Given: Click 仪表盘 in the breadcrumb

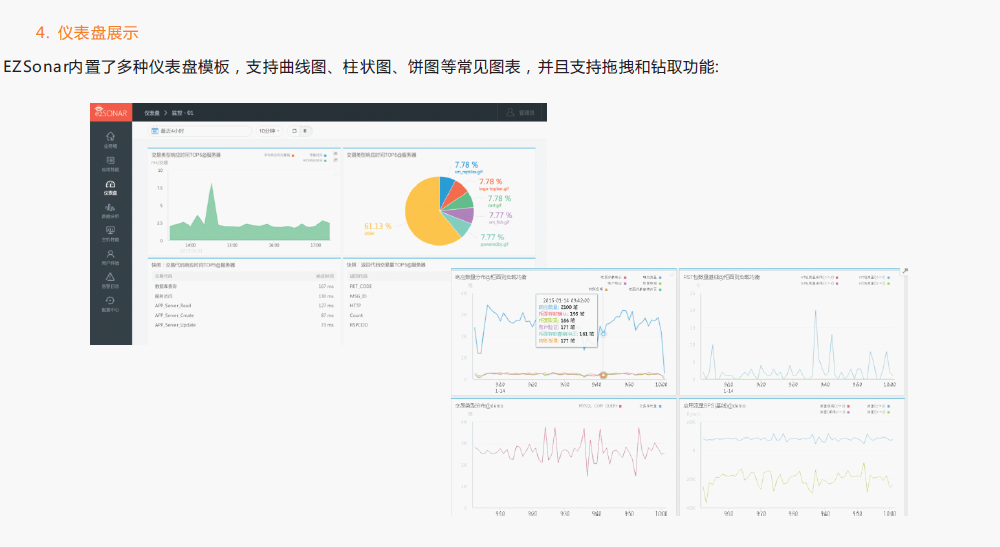Looking at the screenshot, I should [x=152, y=112].
